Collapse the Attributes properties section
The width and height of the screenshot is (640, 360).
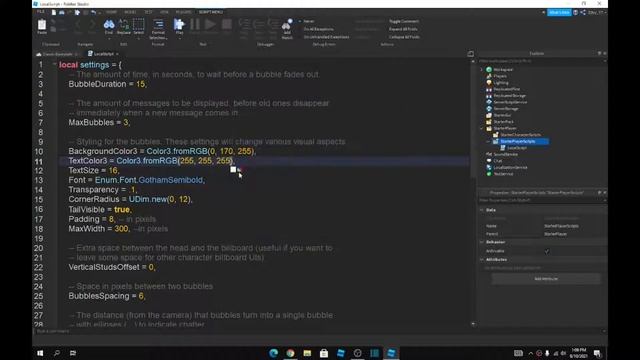pyautogui.click(x=482, y=260)
